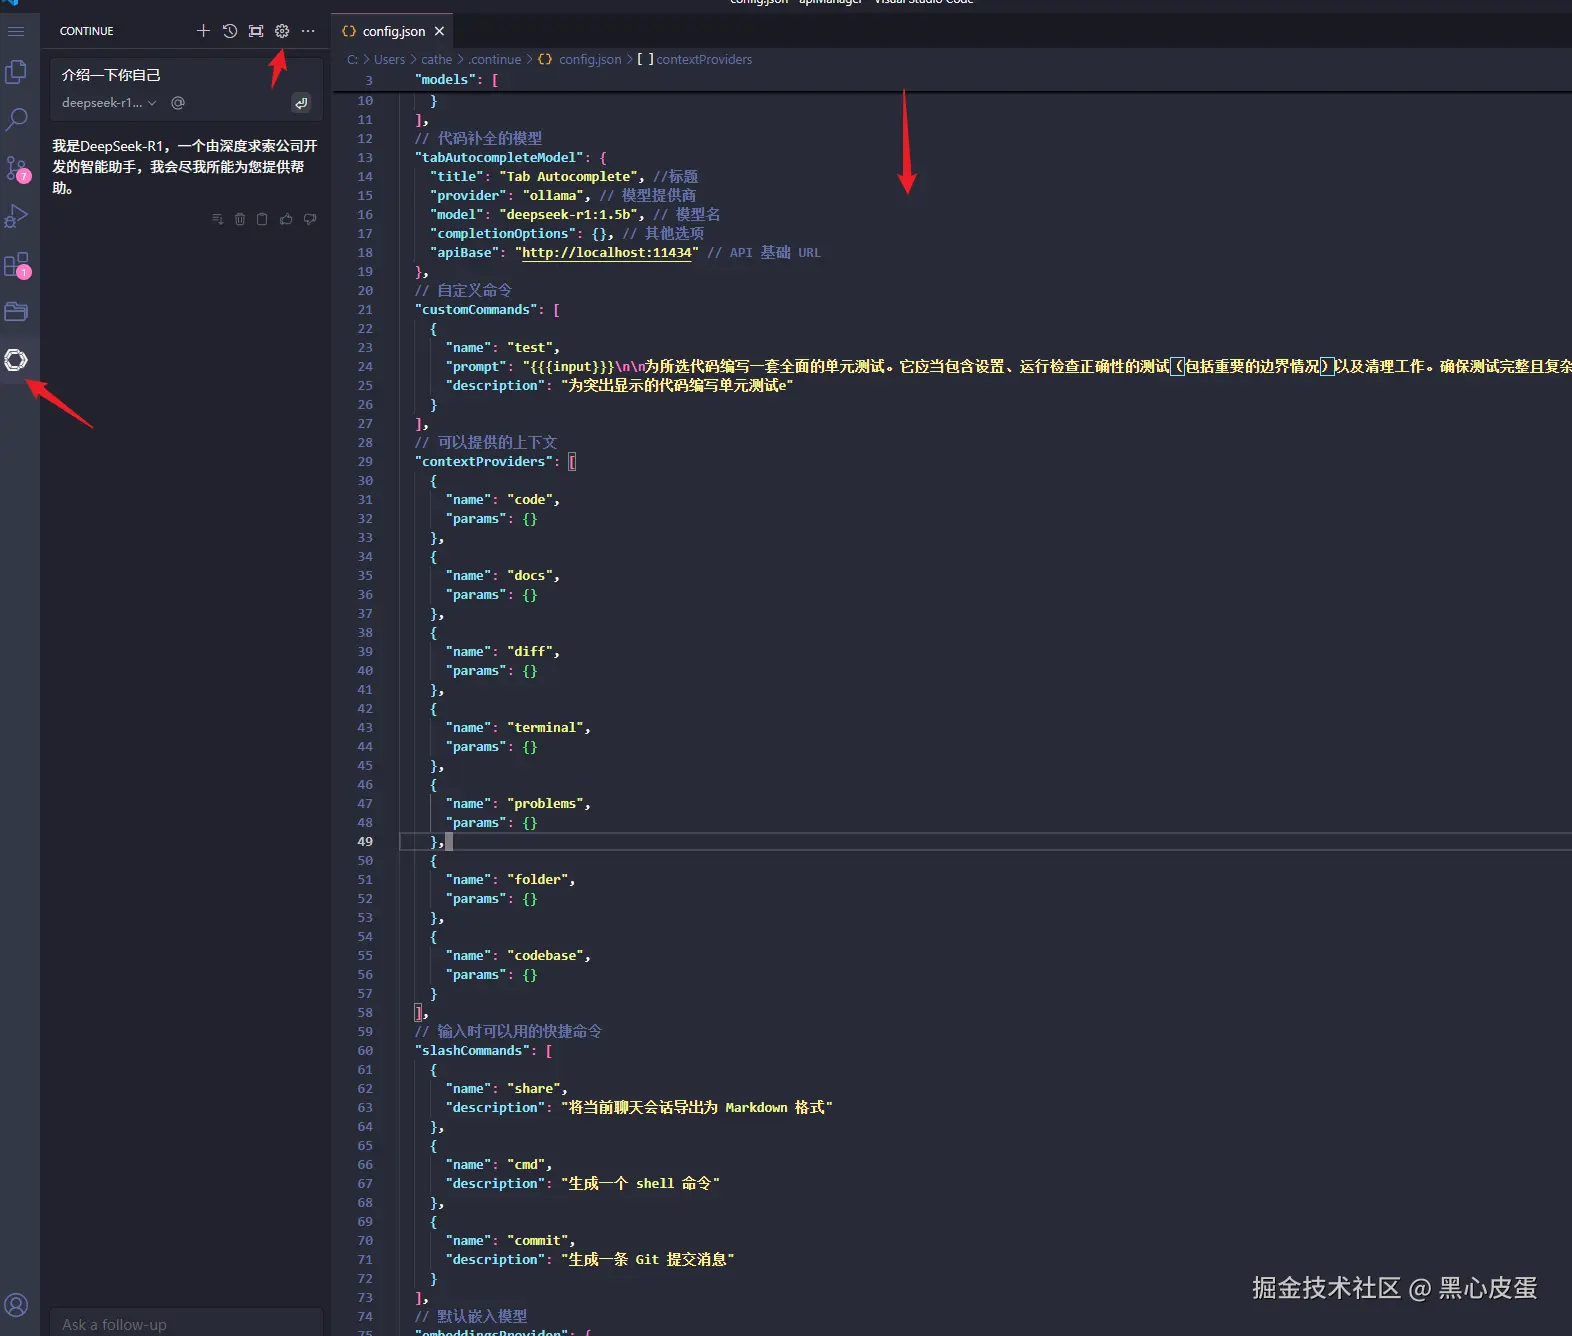This screenshot has width=1572, height=1336.
Task: Click the "test" custom command name
Action: pos(530,348)
